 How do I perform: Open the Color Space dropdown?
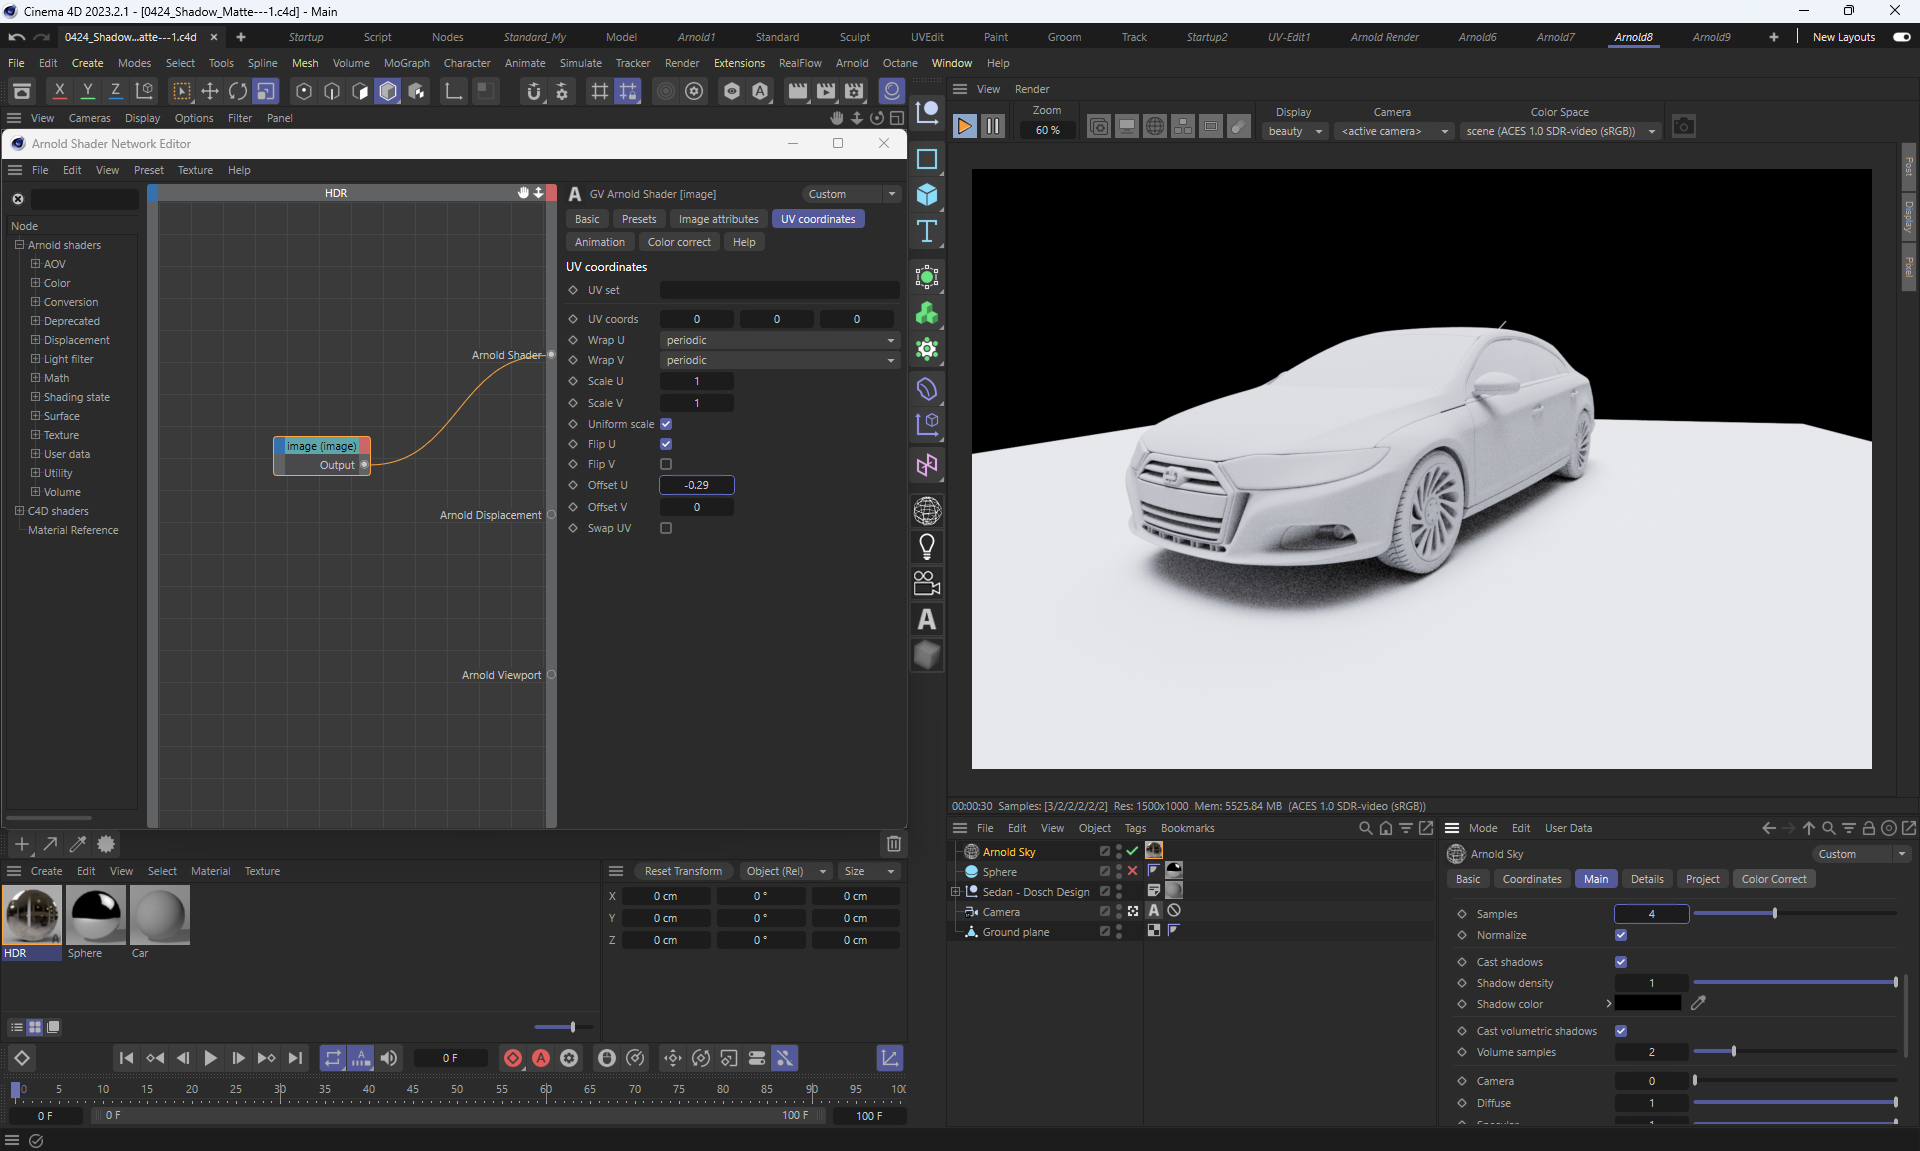(1559, 131)
